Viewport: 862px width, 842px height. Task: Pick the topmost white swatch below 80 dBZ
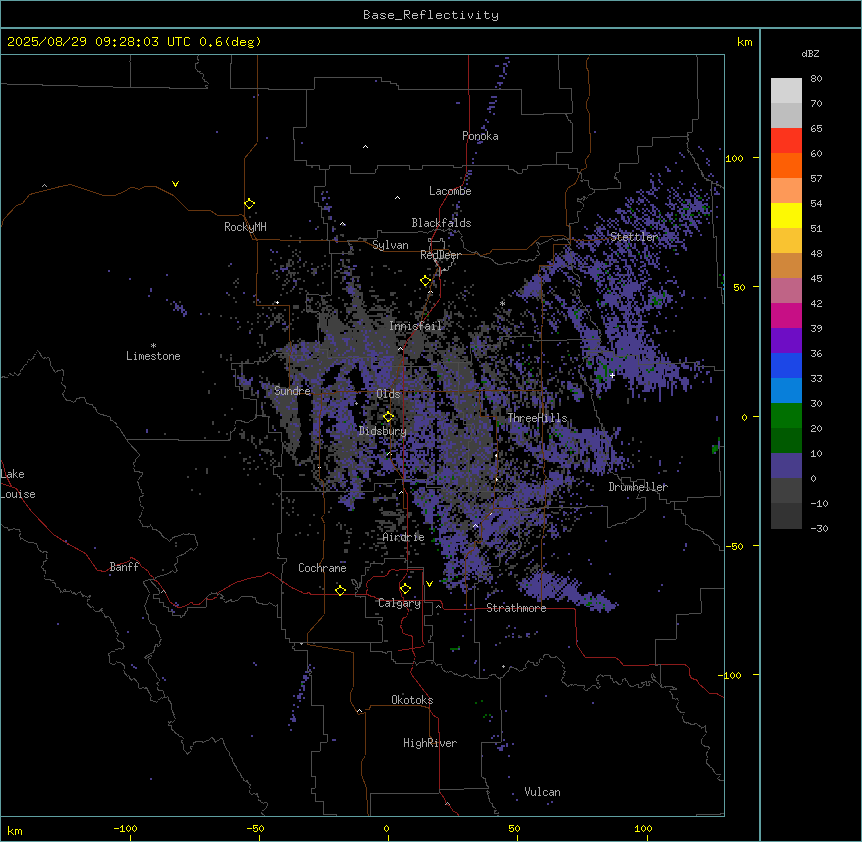pos(786,91)
